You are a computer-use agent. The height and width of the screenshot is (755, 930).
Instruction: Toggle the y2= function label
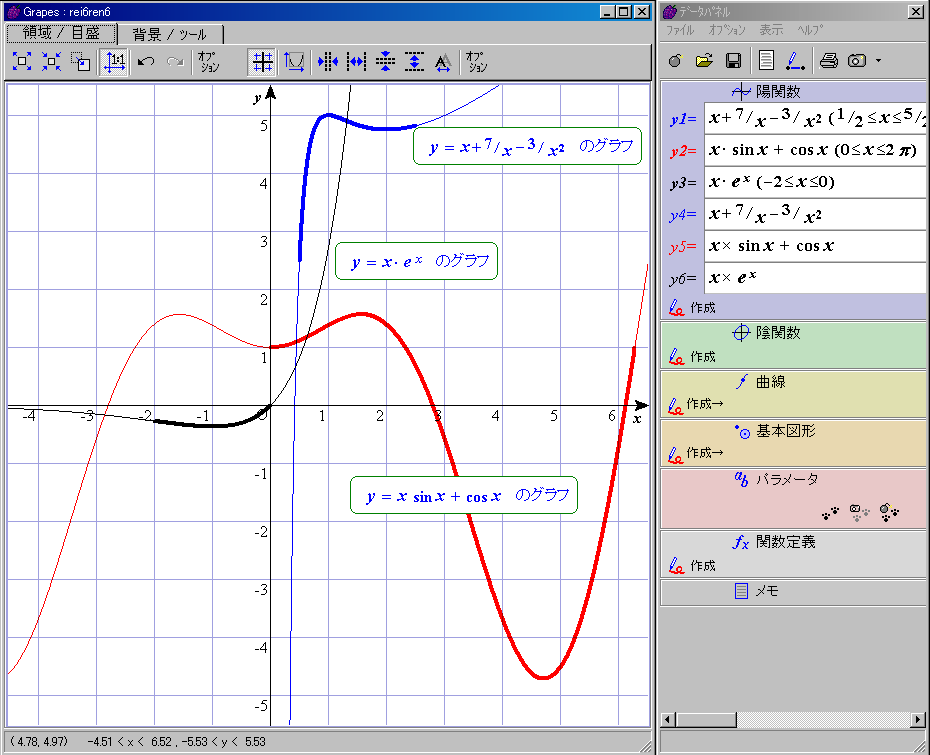coord(683,151)
